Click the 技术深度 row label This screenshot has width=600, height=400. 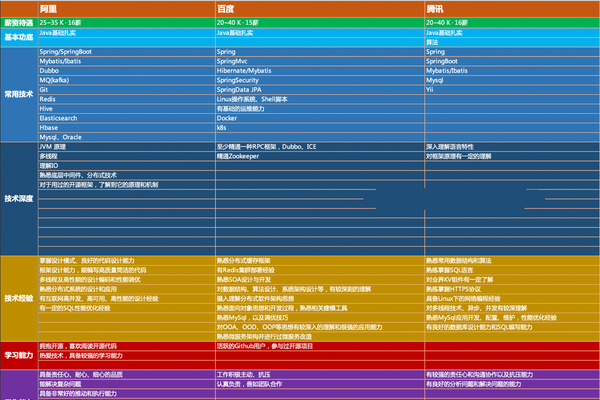(x=19, y=199)
